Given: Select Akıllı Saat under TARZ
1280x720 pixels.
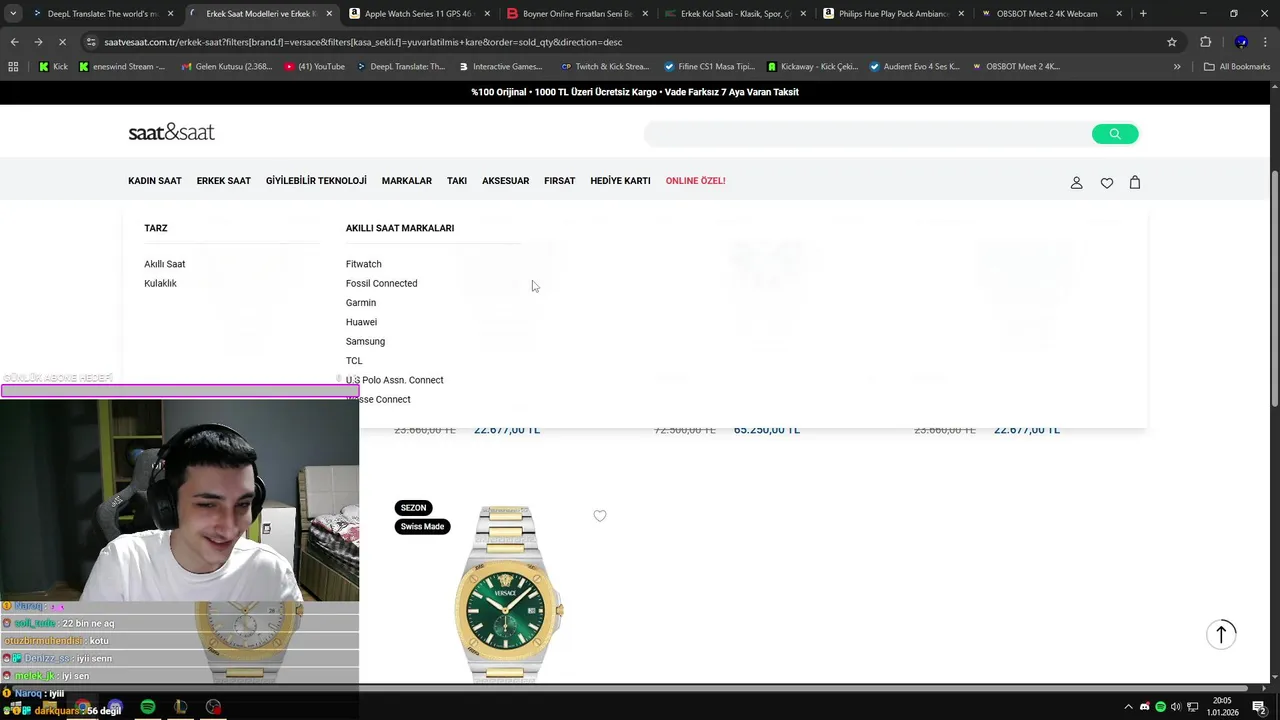Looking at the screenshot, I should tap(165, 264).
